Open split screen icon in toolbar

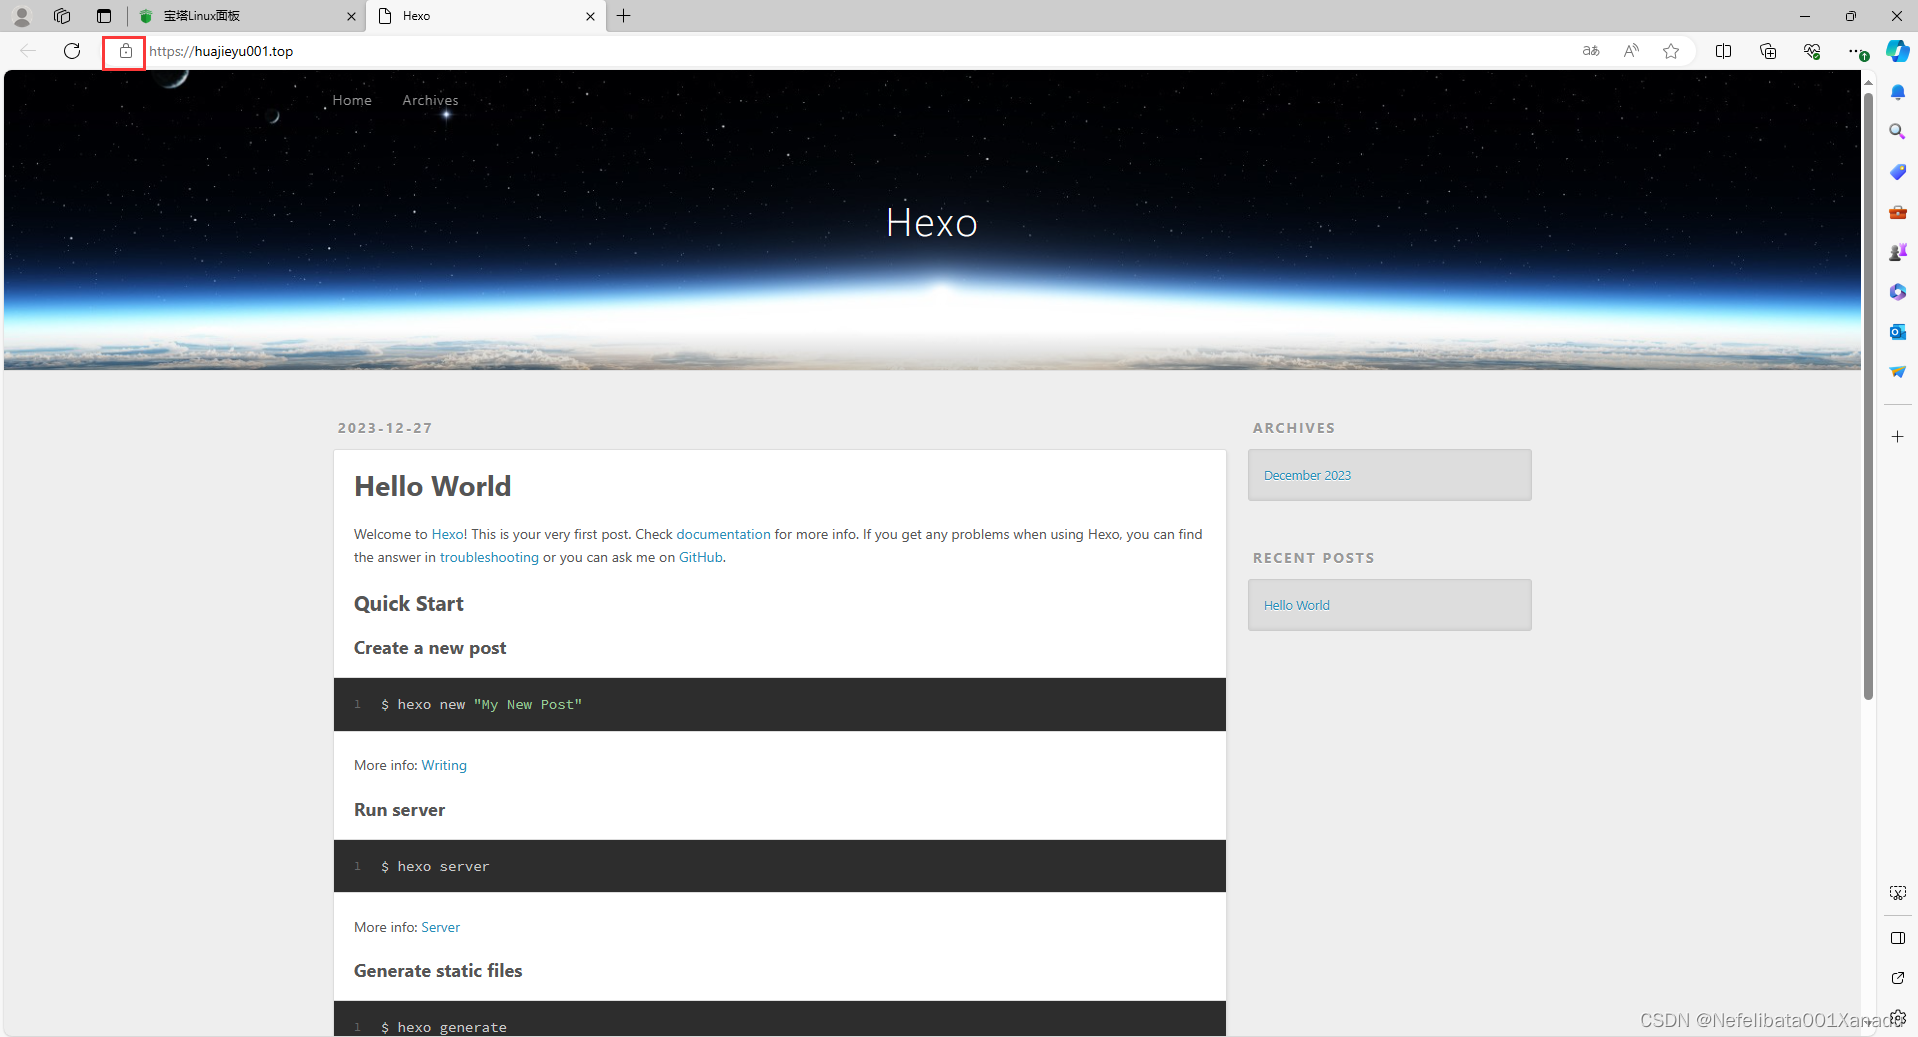pyautogui.click(x=1723, y=51)
